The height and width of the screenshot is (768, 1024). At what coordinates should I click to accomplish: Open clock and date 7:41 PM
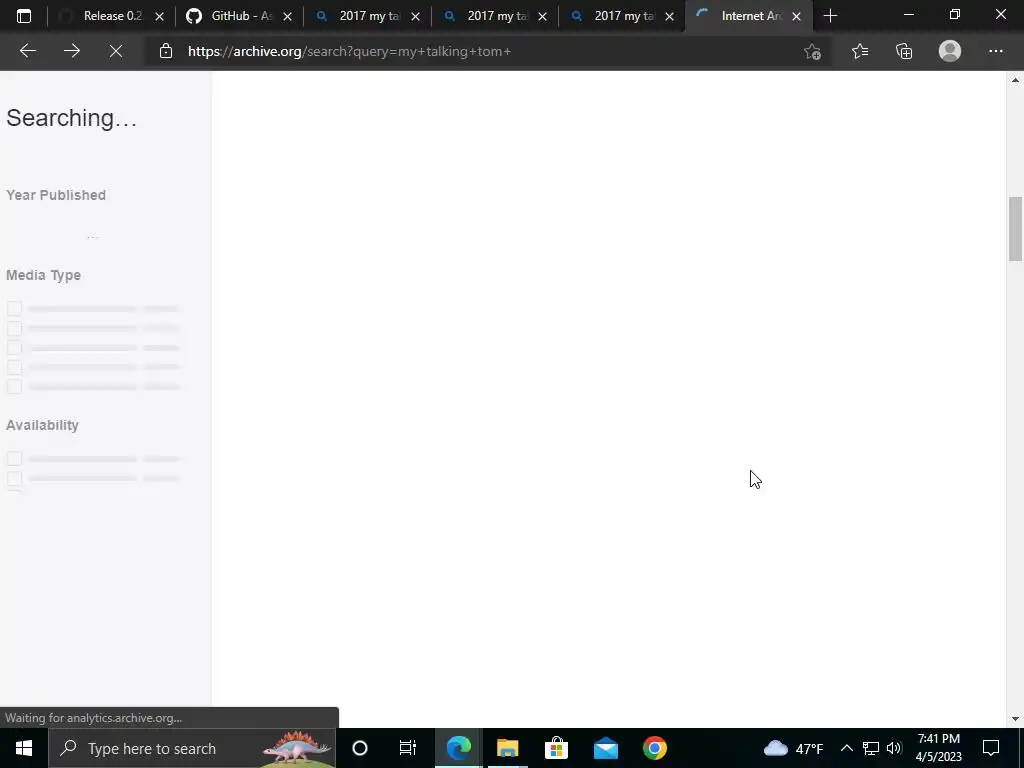coord(938,748)
